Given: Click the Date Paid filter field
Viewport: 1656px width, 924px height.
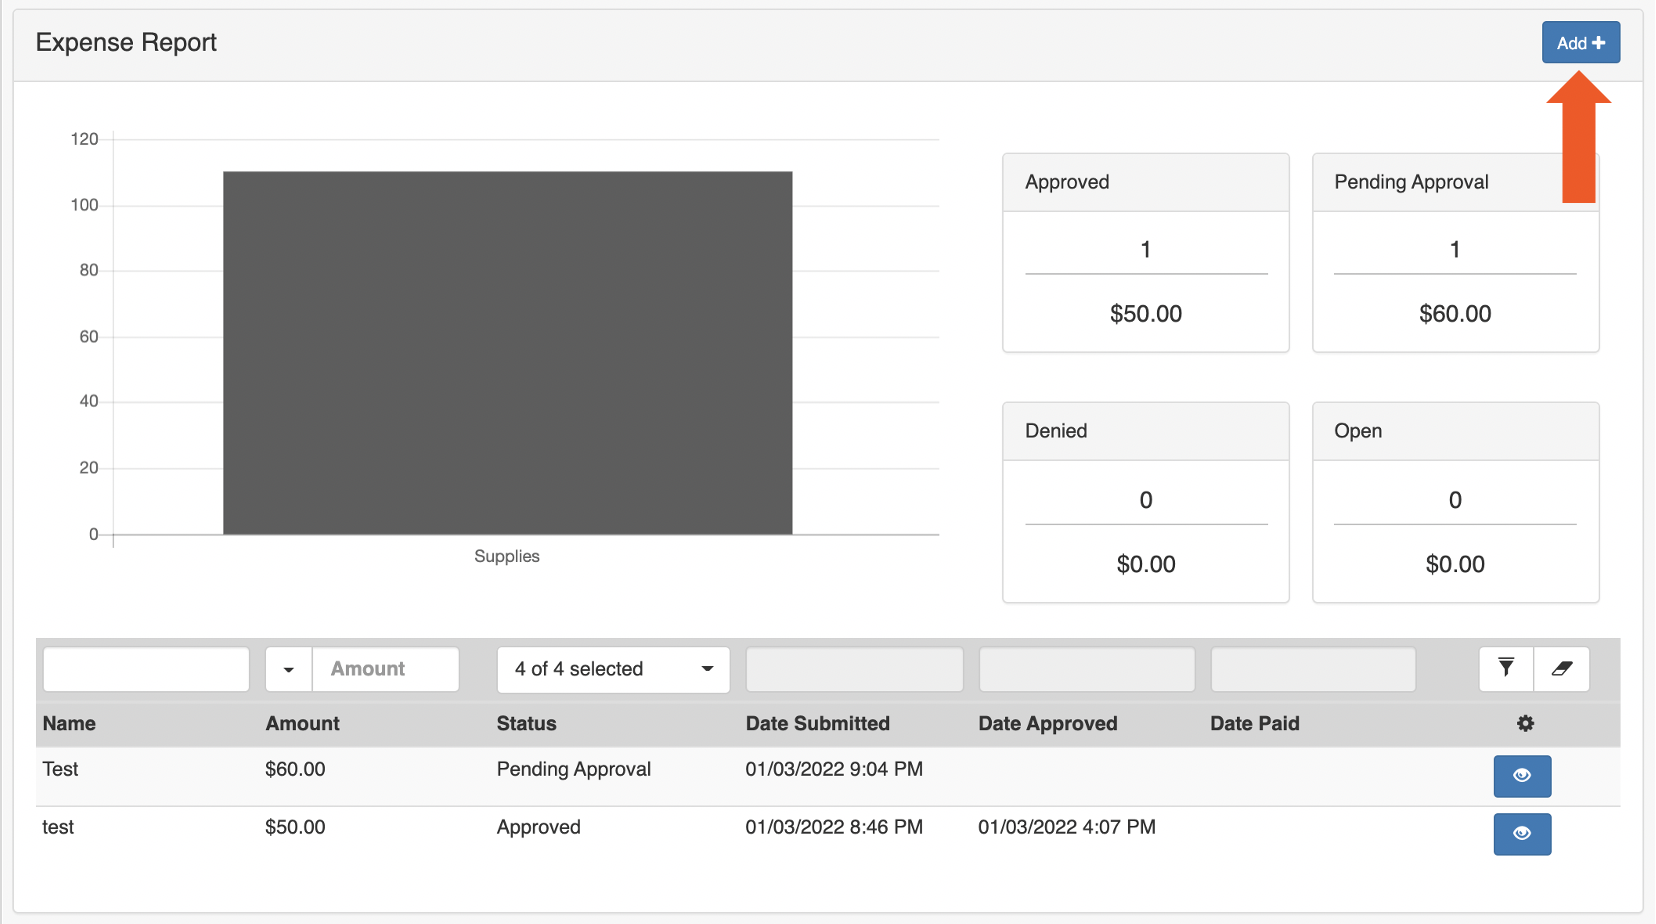Looking at the screenshot, I should tap(1313, 669).
